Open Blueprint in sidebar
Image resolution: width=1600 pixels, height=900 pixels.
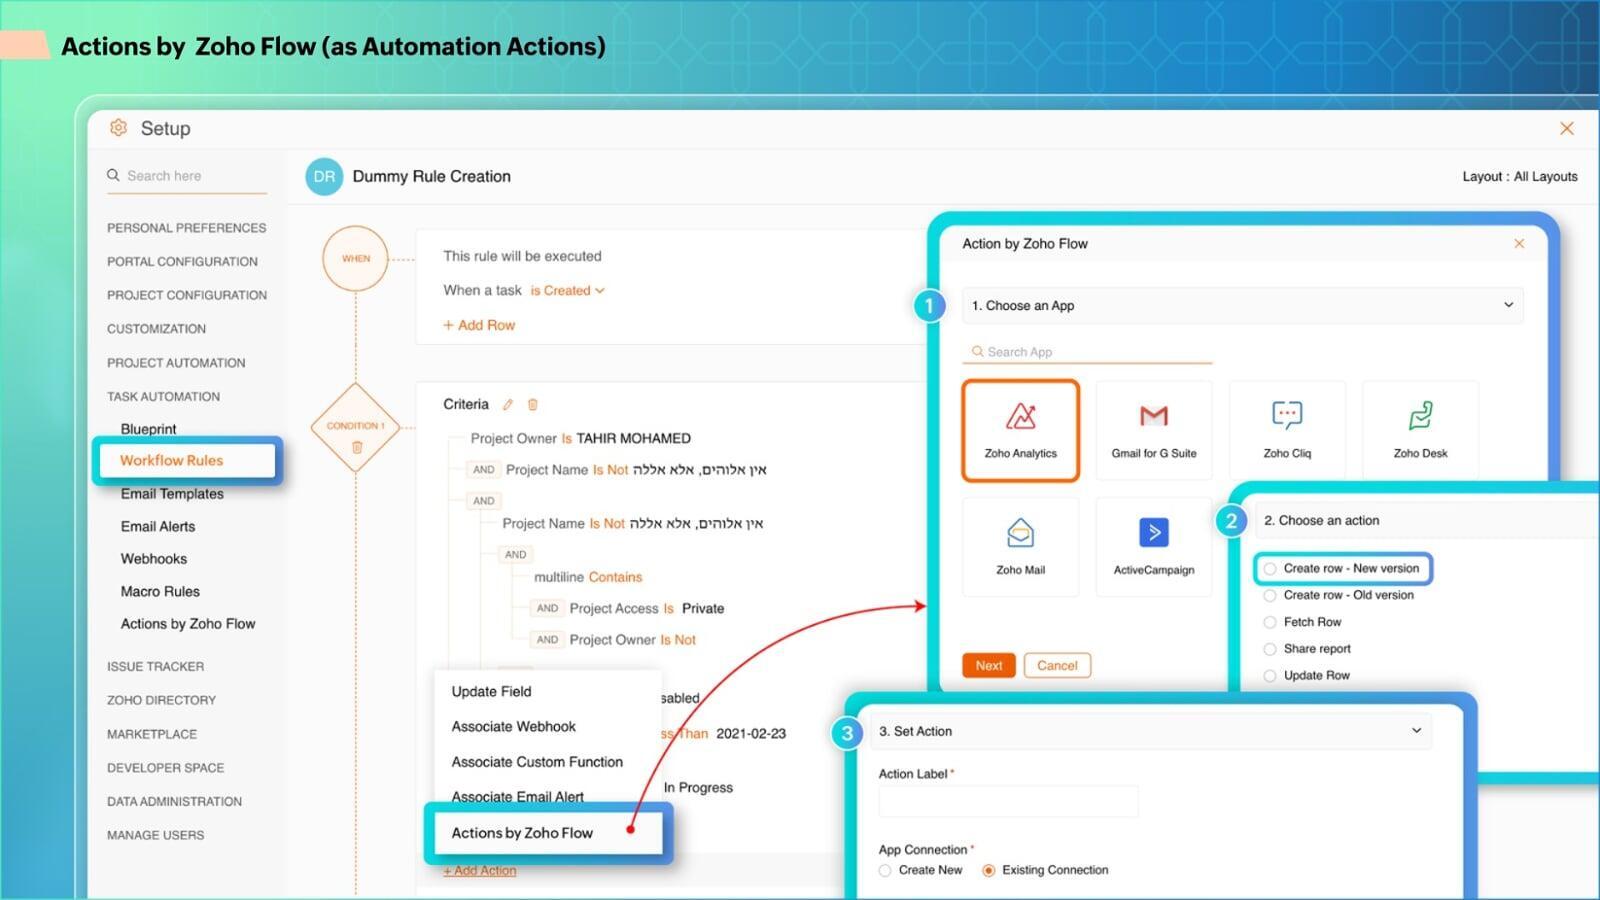click(x=148, y=429)
